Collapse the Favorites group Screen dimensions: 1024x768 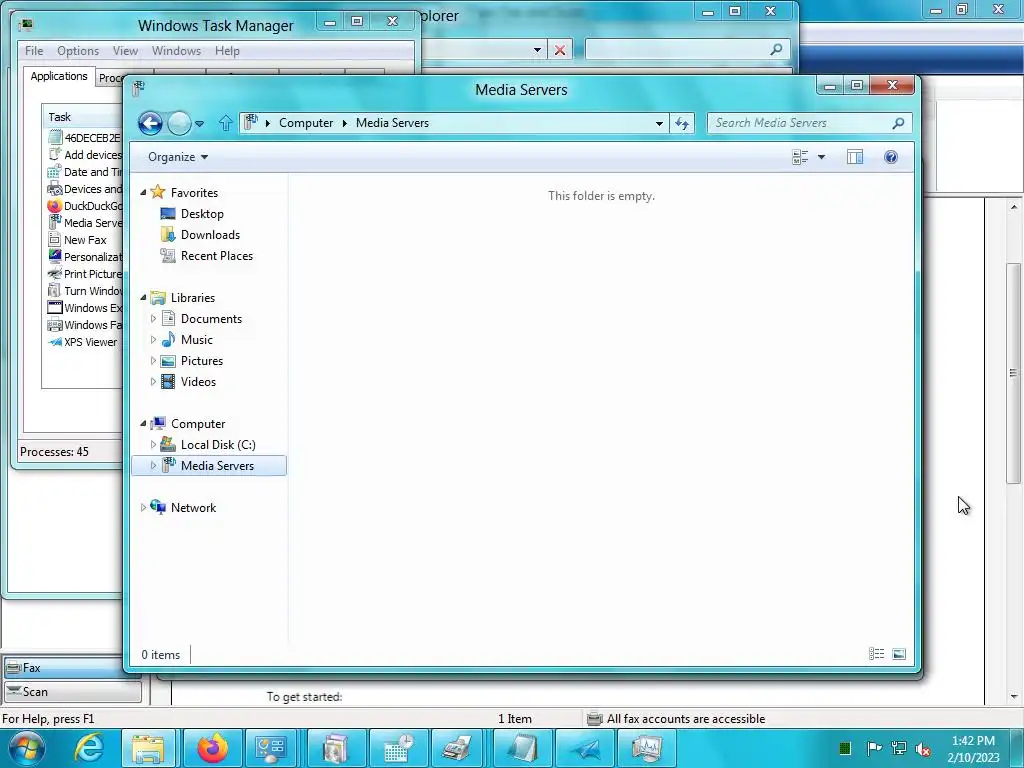coord(144,193)
